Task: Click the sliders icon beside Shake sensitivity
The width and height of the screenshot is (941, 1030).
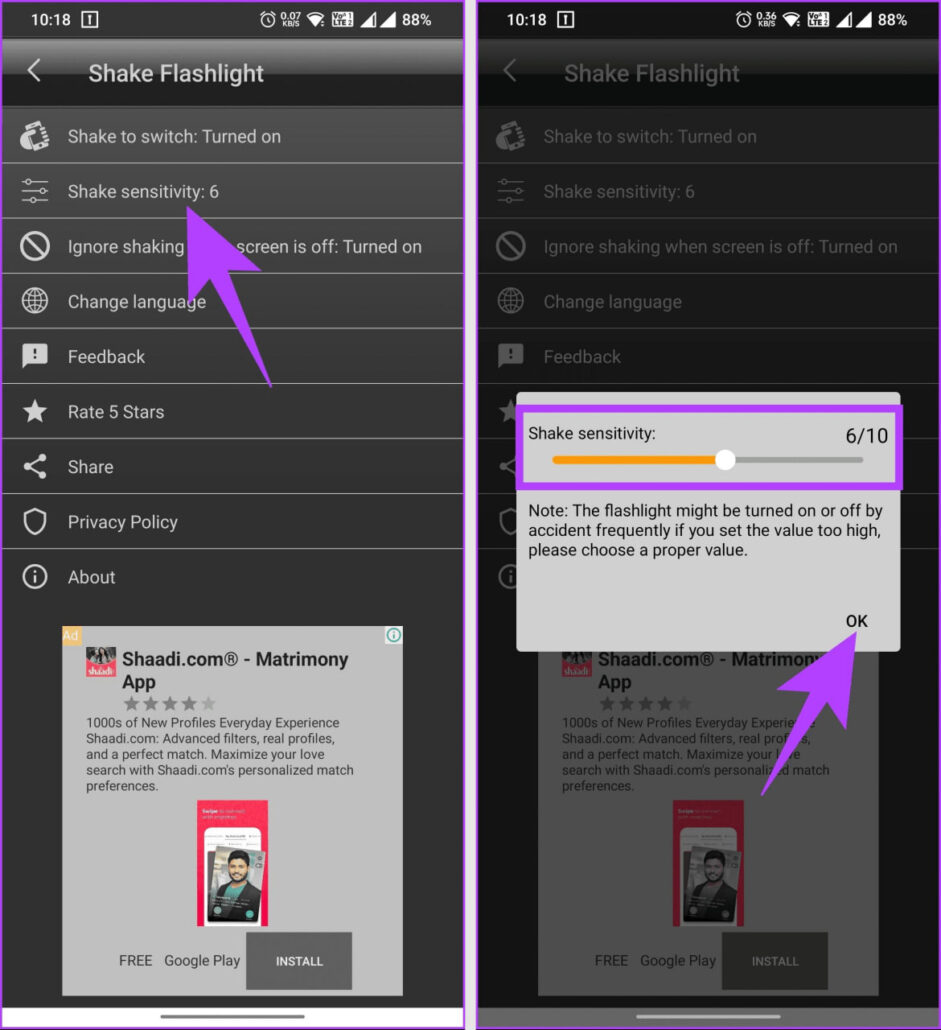Action: pyautogui.click(x=35, y=191)
